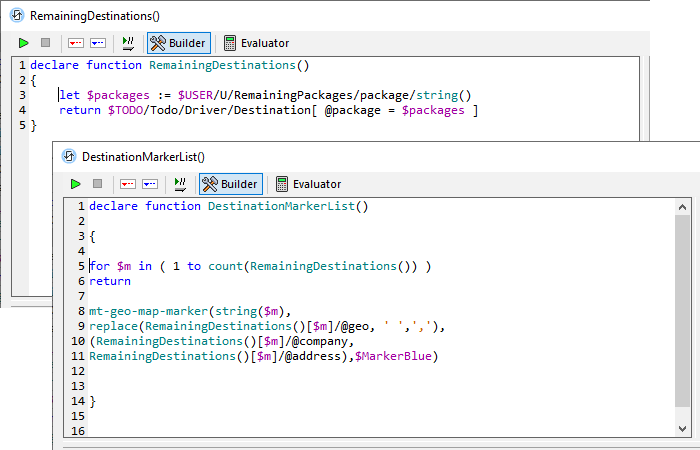
Task: Click the red dashed icon in DestinationMarkerList toolbar
Action: pos(128,184)
